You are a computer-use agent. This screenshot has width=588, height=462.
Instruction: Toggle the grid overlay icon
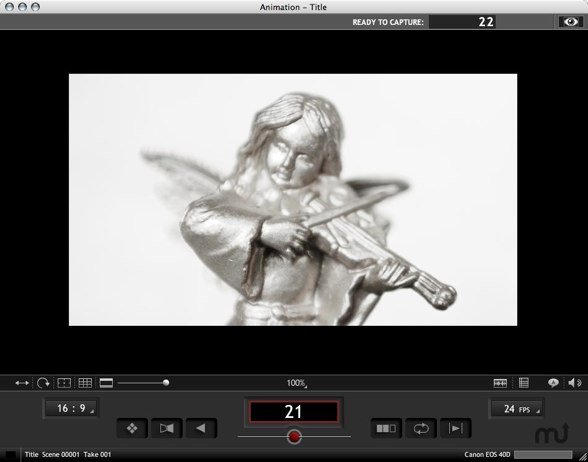(x=85, y=383)
